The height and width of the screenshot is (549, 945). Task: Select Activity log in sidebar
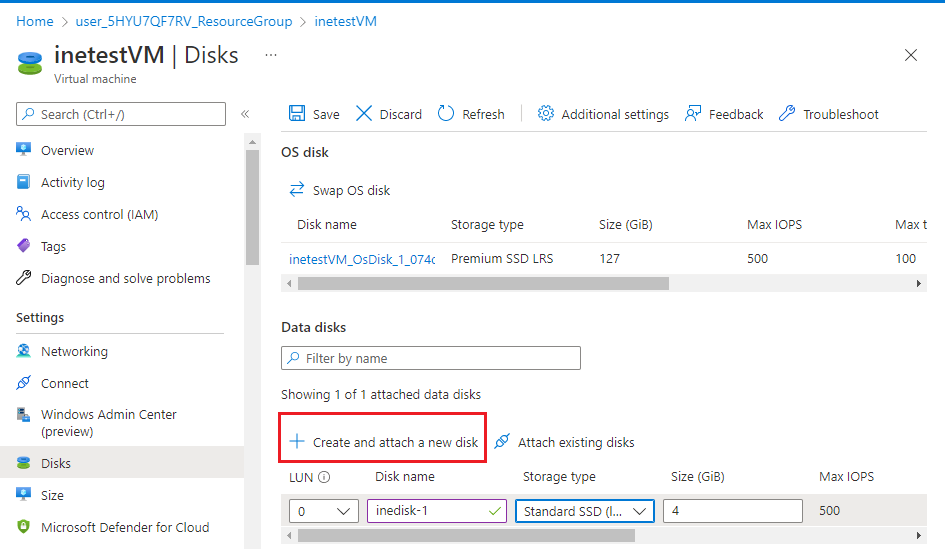pyautogui.click(x=72, y=182)
